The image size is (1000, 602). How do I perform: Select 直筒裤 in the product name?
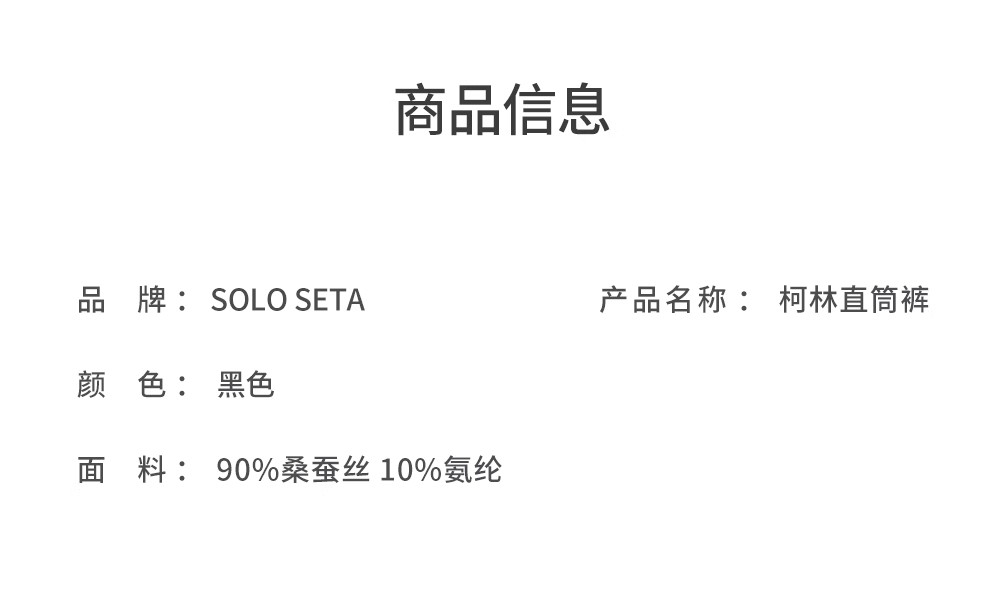coord(884,300)
